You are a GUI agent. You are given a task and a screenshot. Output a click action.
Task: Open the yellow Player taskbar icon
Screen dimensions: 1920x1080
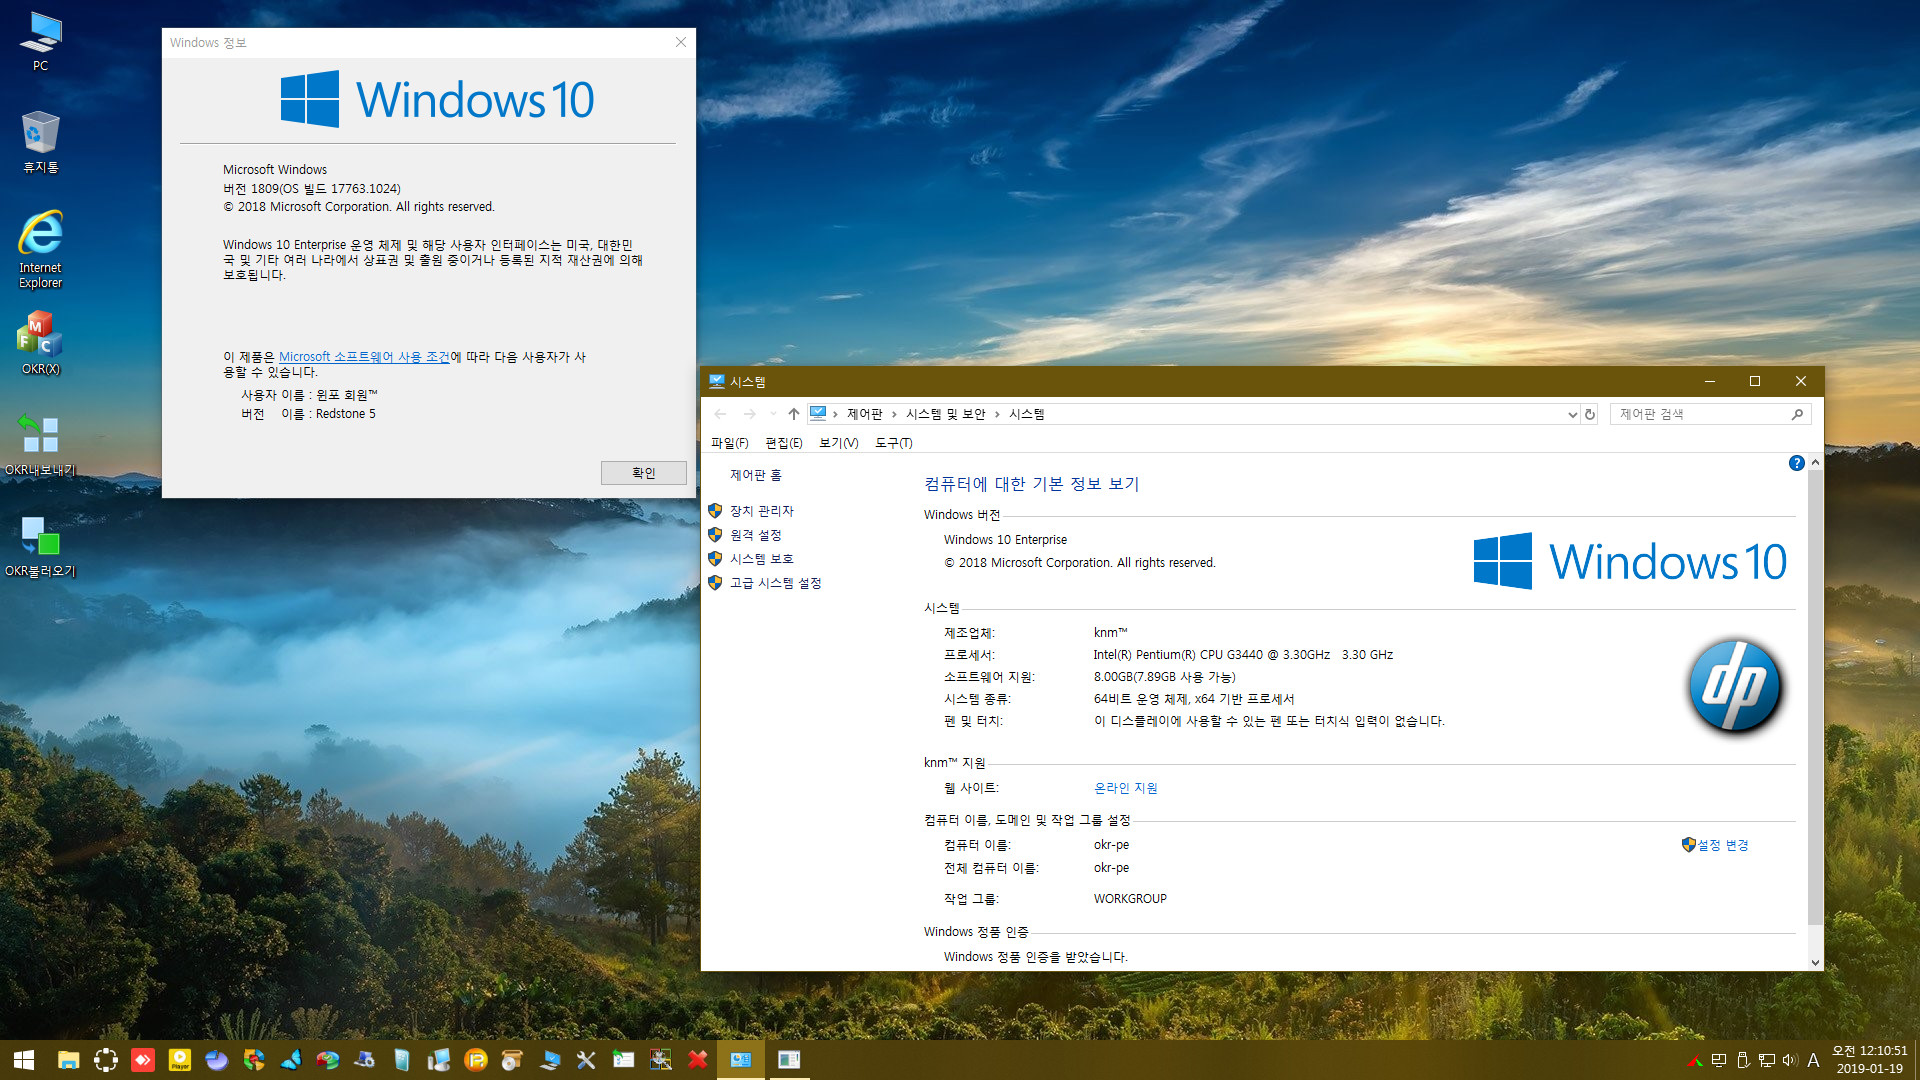180,1060
